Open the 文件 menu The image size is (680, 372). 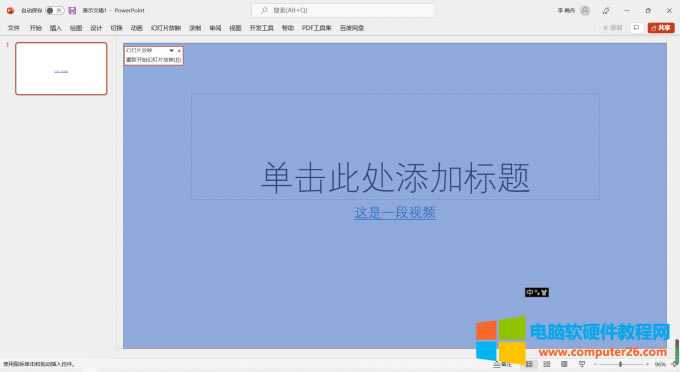(14, 28)
